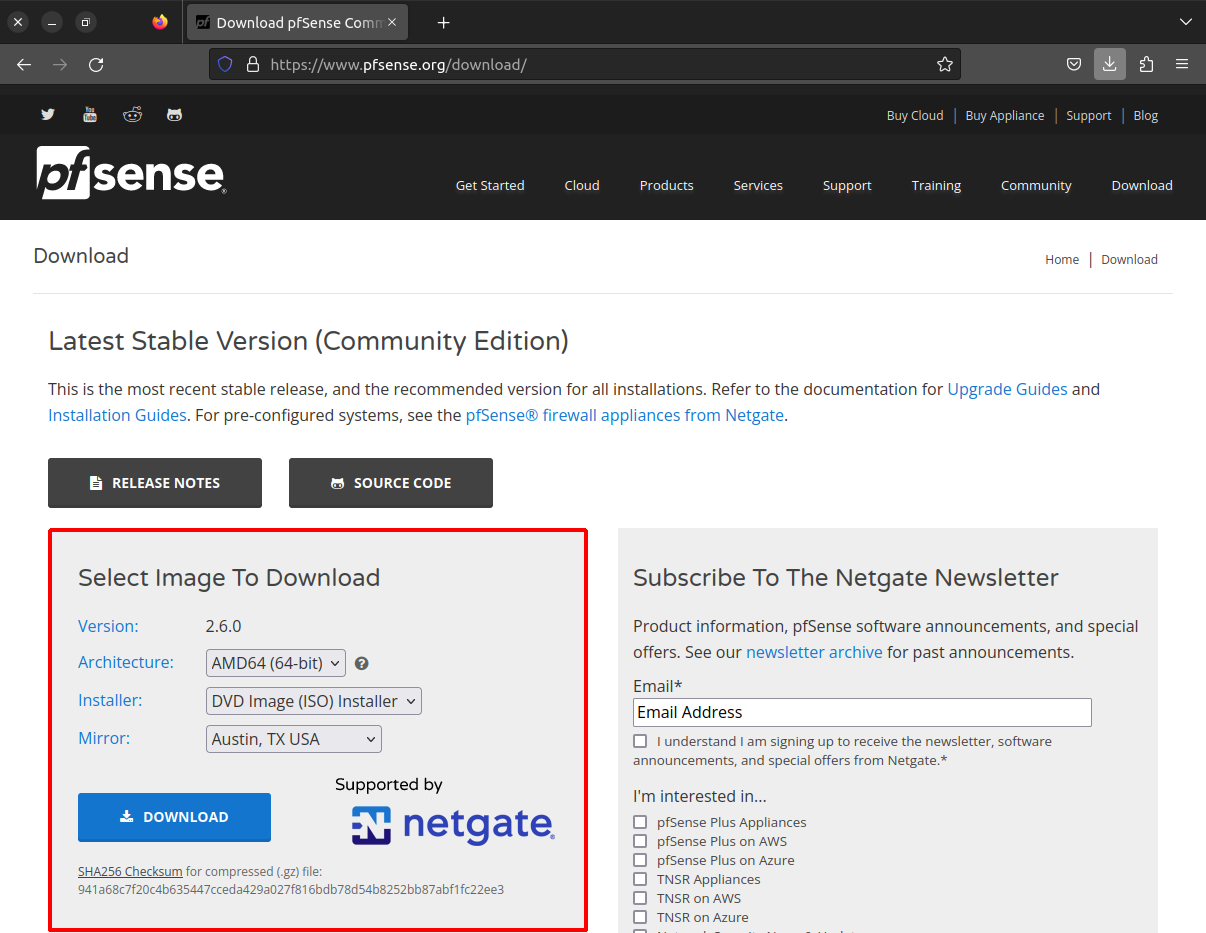Open a new browser tab

pyautogui.click(x=443, y=22)
